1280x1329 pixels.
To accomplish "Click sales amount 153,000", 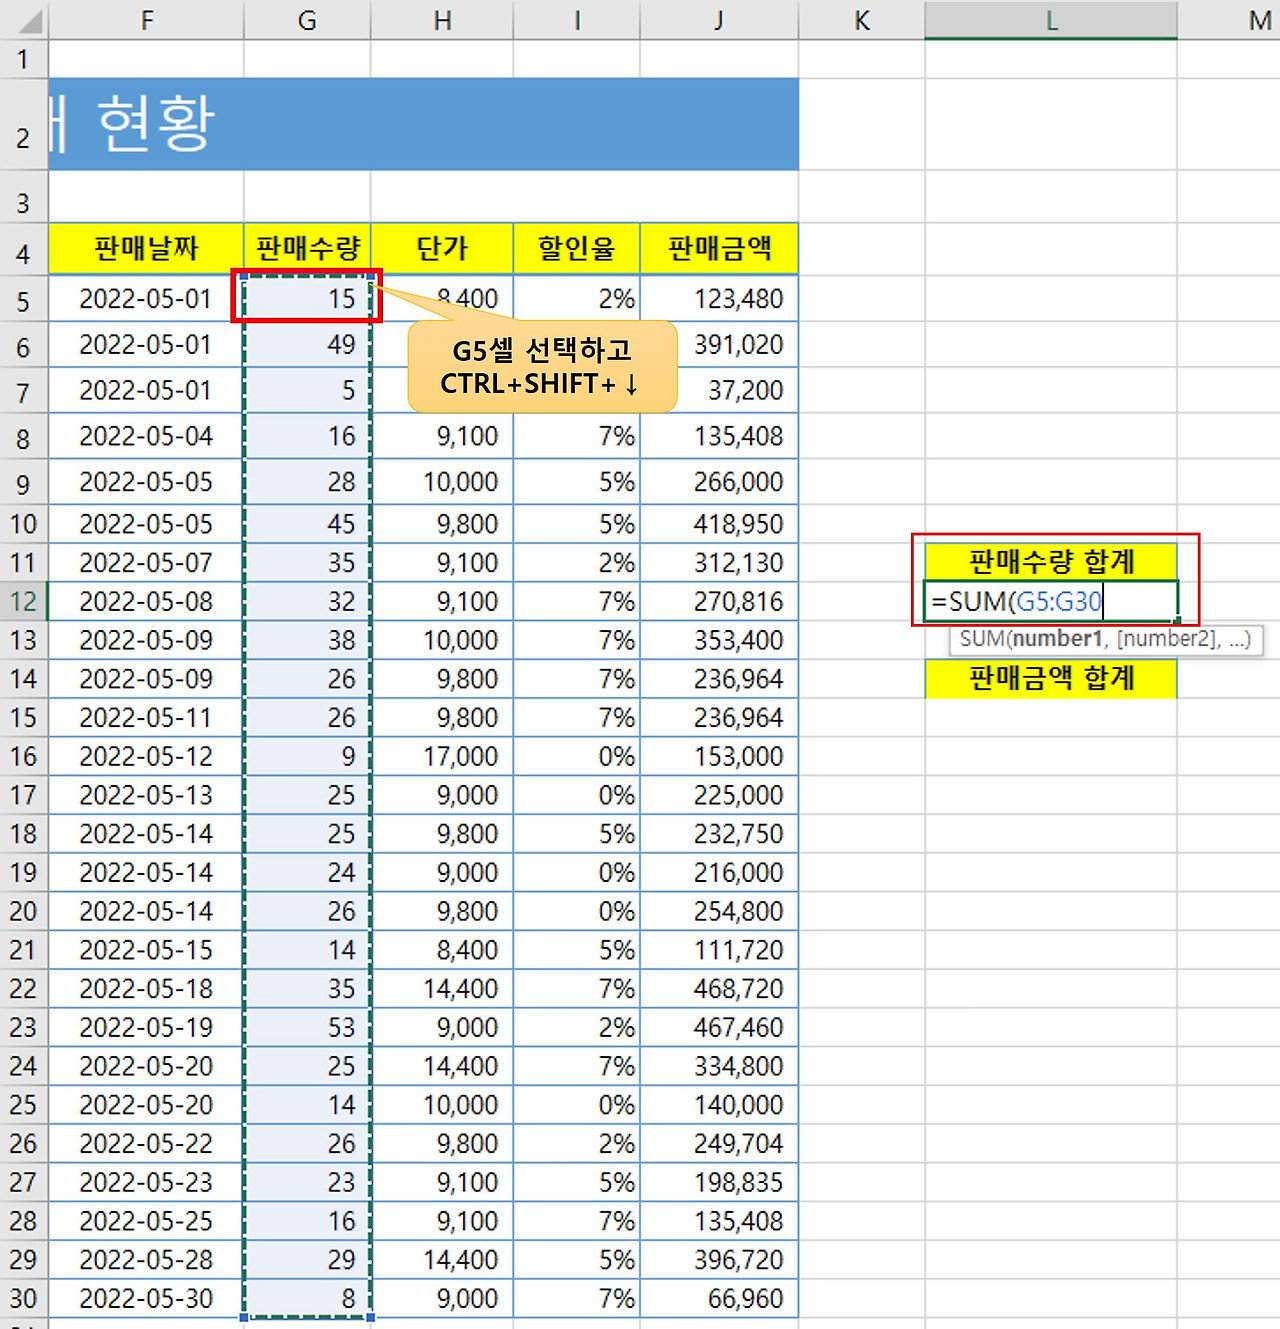I will [719, 756].
